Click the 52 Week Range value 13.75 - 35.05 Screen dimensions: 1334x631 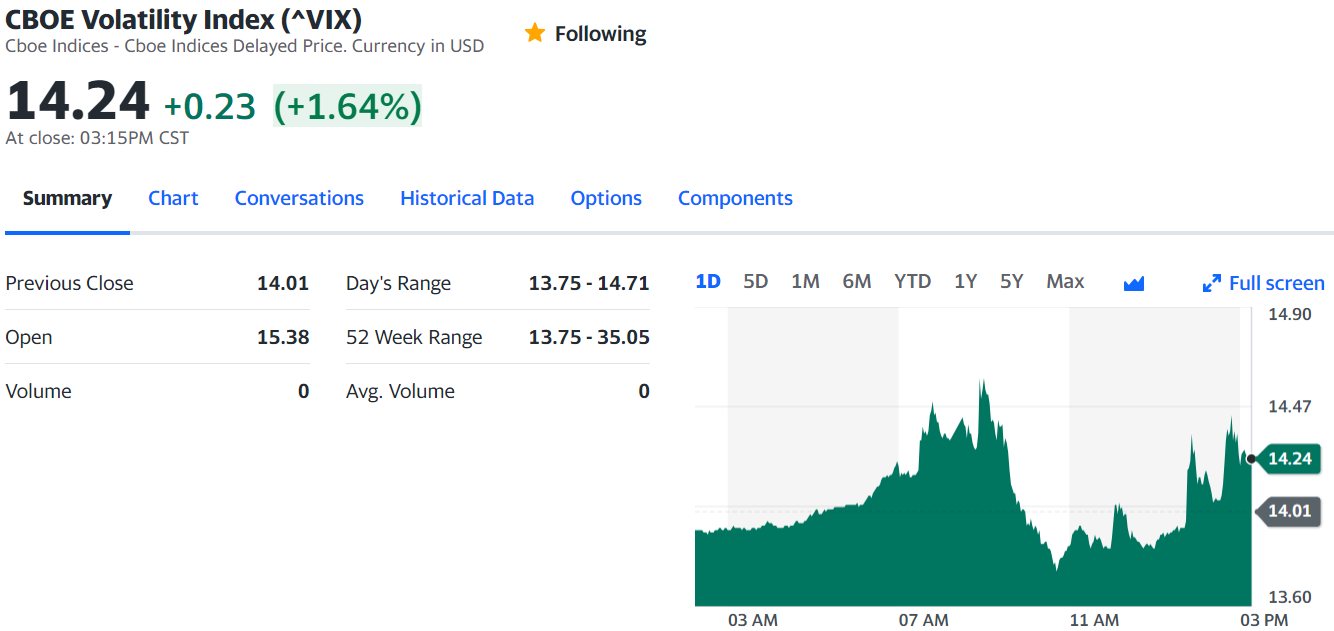point(589,337)
